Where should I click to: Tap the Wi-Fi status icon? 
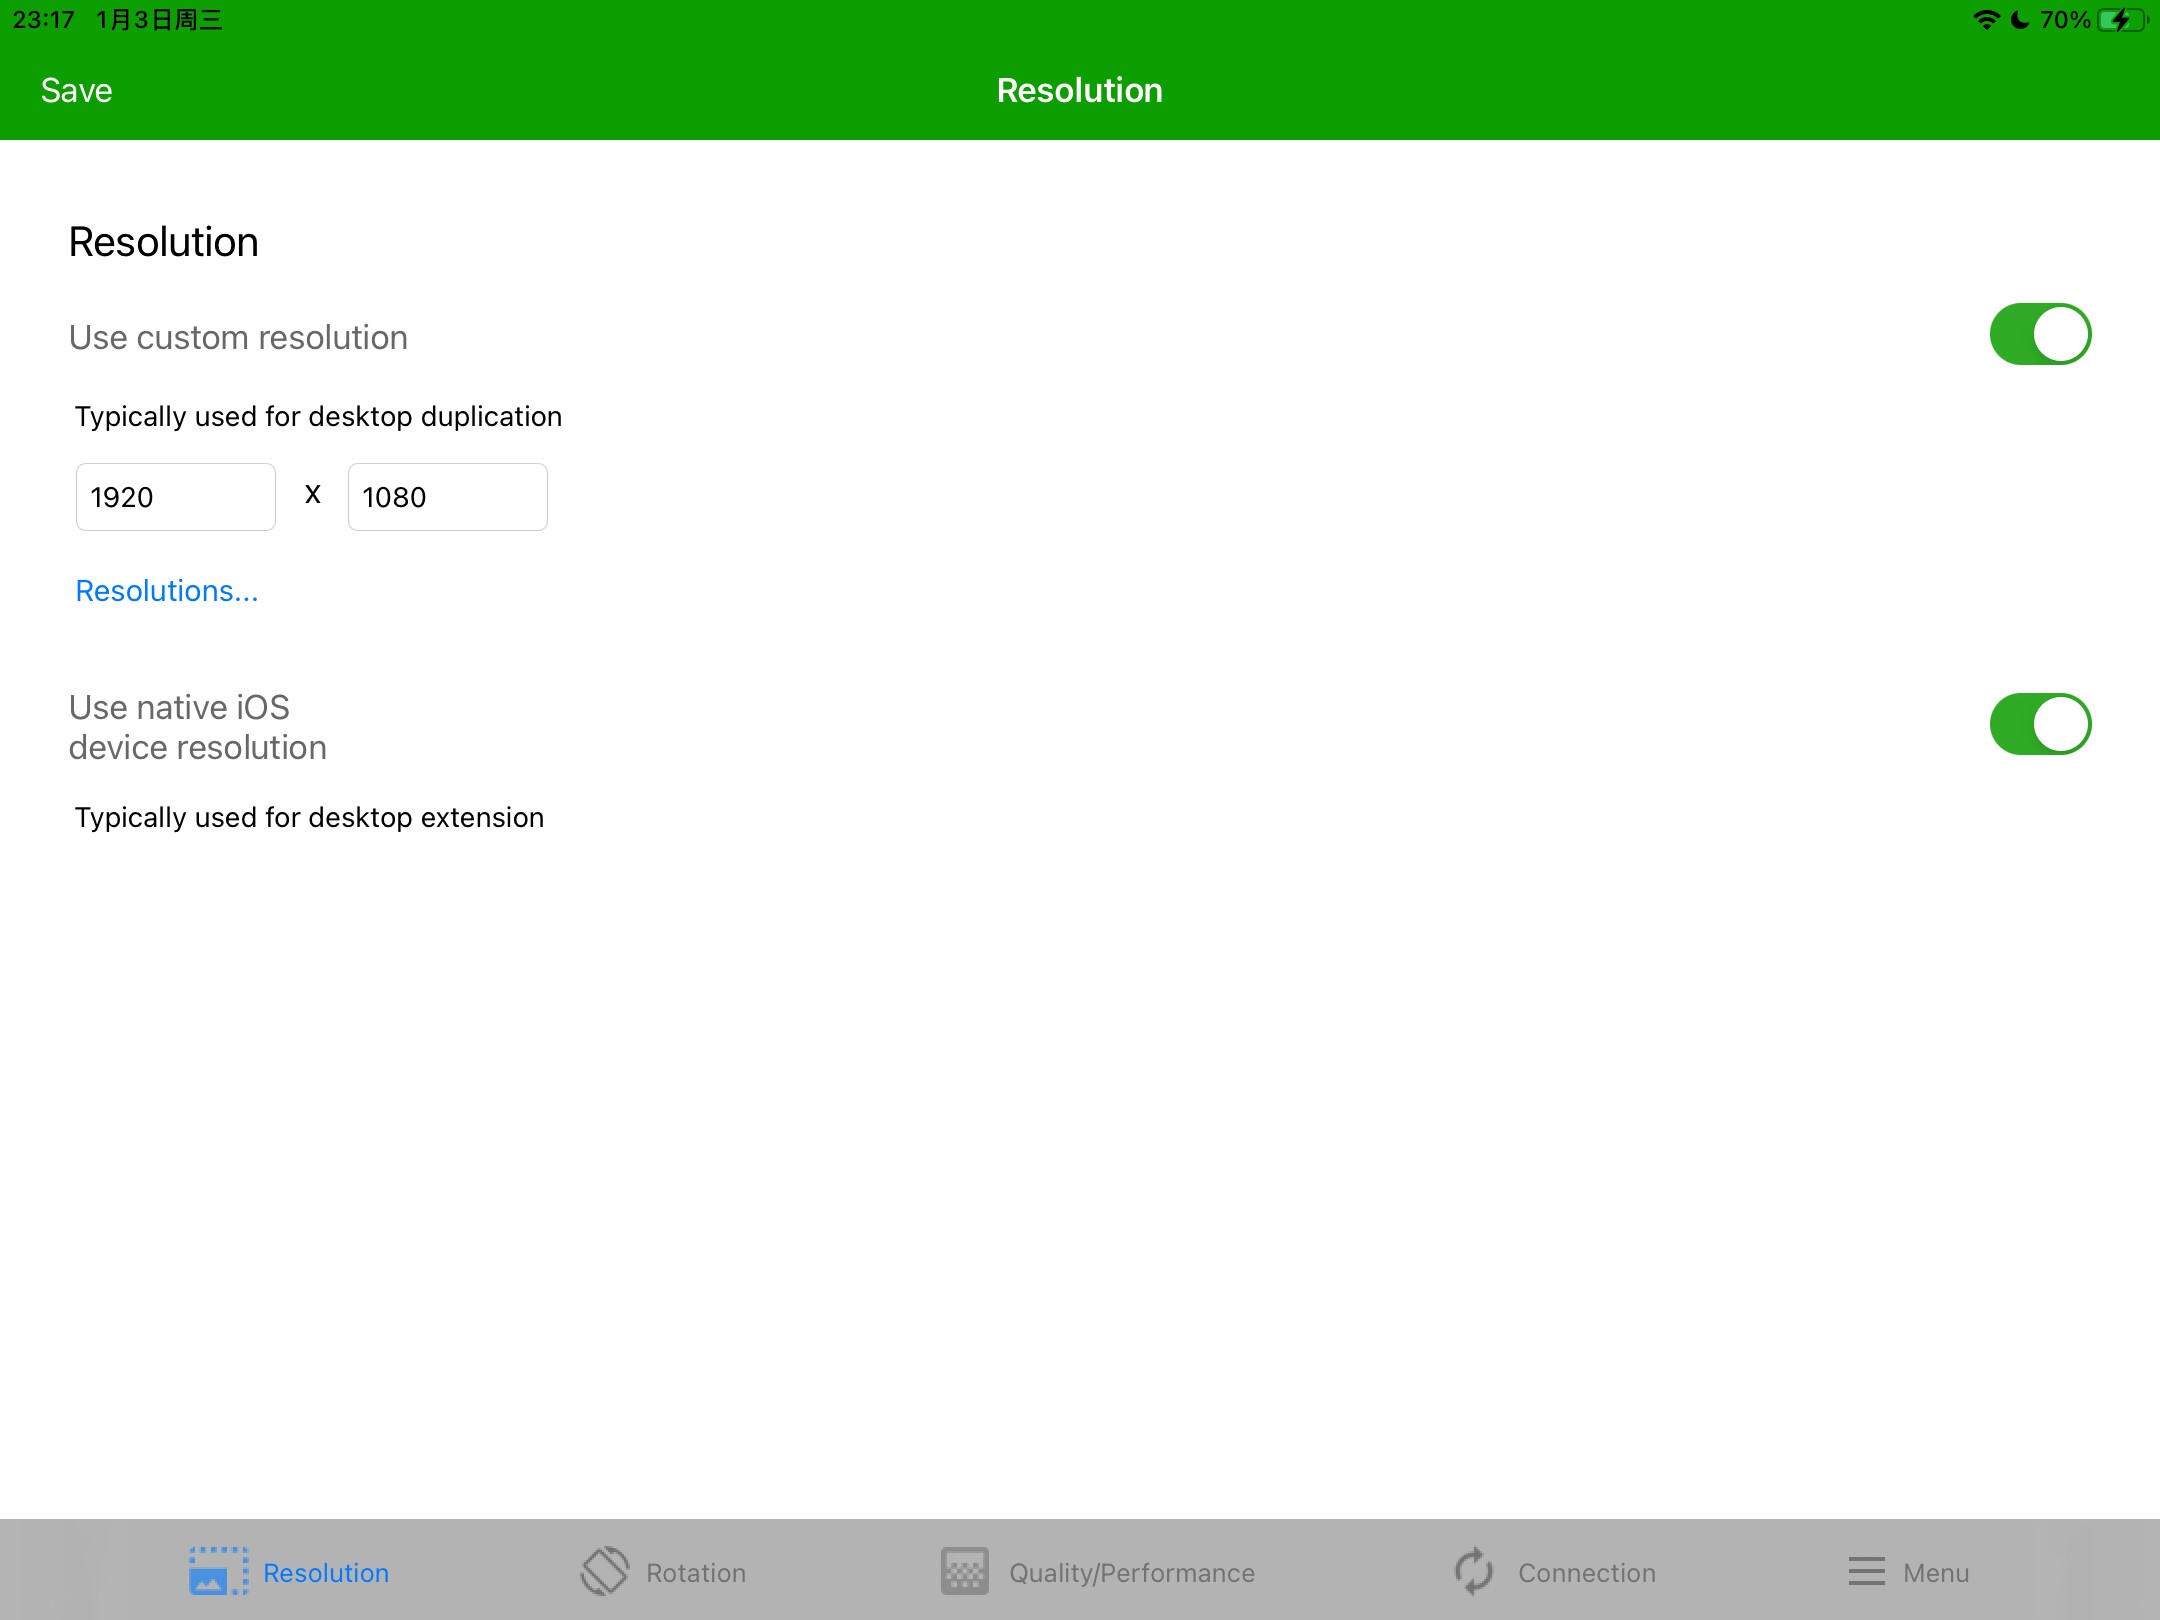pyautogui.click(x=1985, y=20)
